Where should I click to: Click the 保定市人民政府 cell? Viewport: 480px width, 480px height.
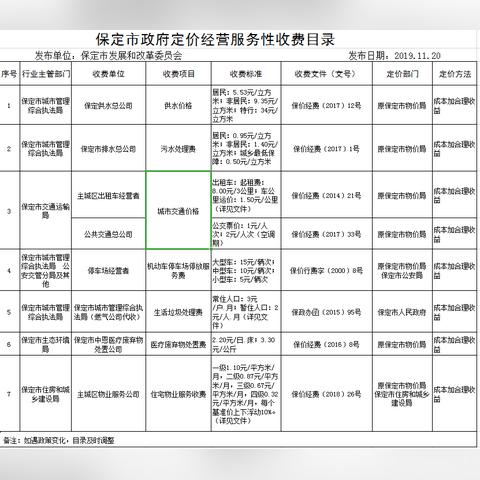pos(402,312)
